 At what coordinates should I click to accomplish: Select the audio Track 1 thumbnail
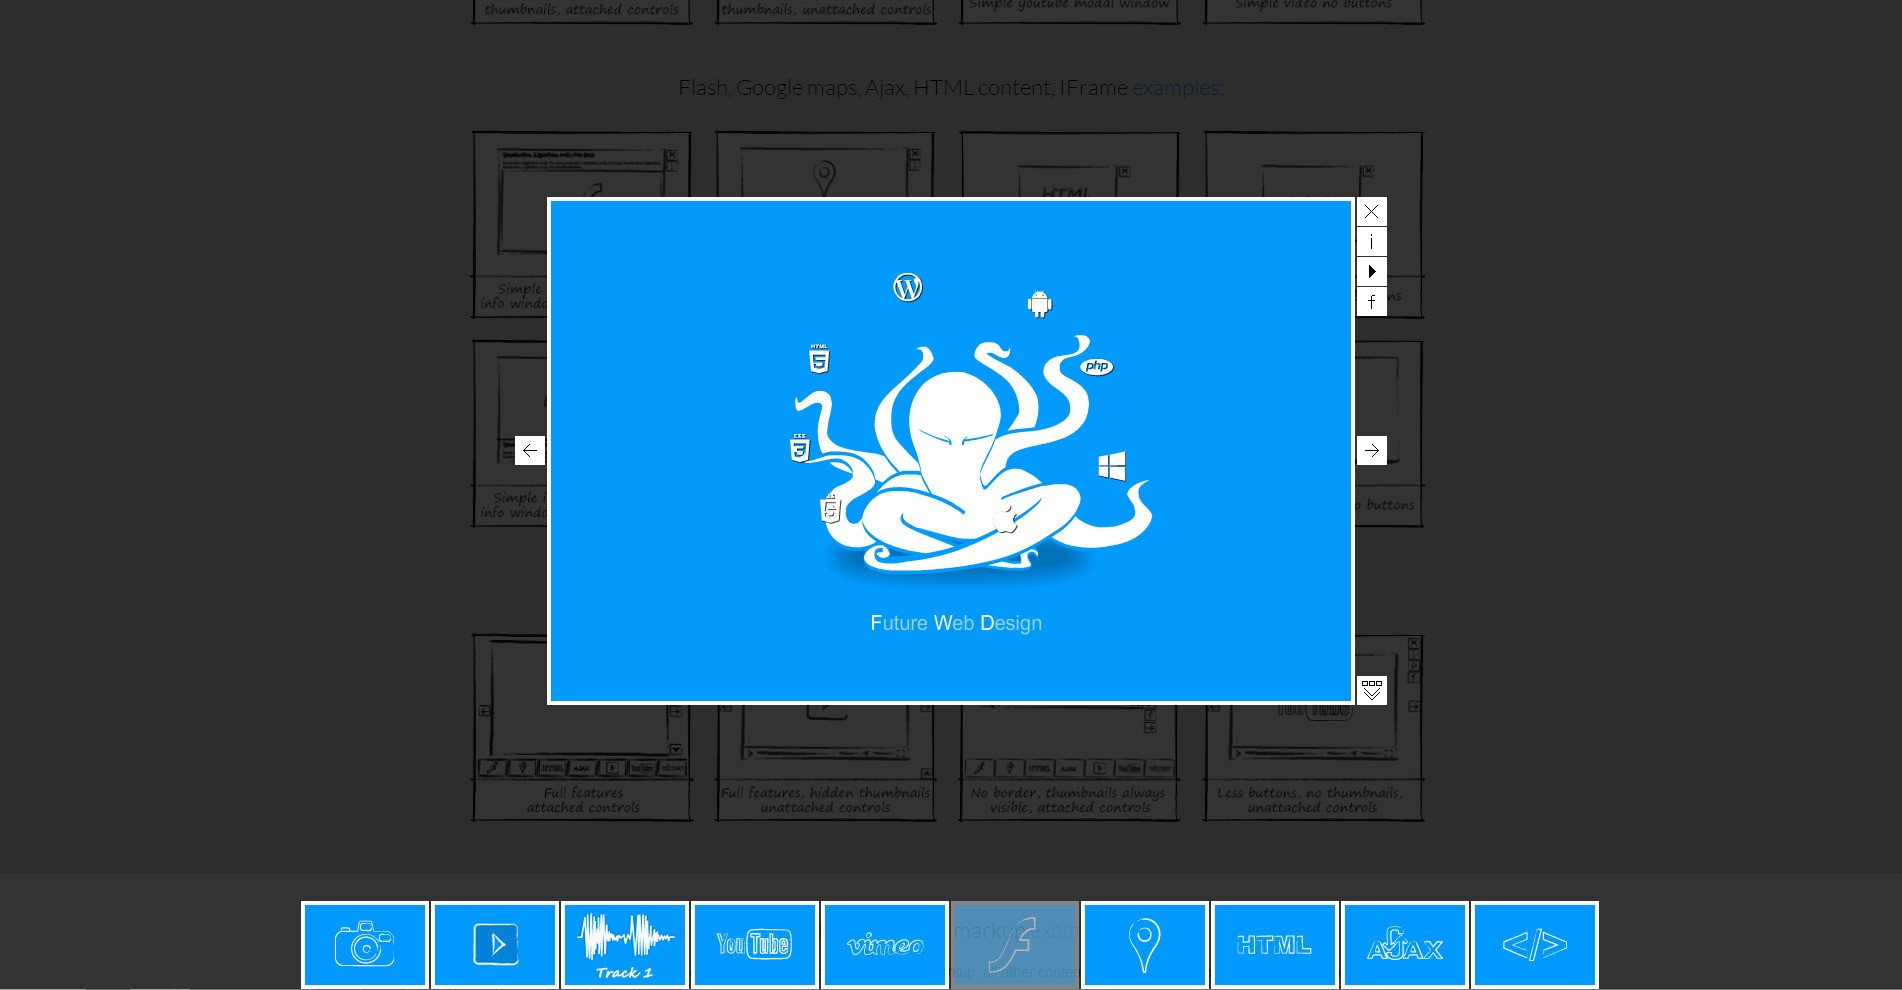tap(625, 945)
